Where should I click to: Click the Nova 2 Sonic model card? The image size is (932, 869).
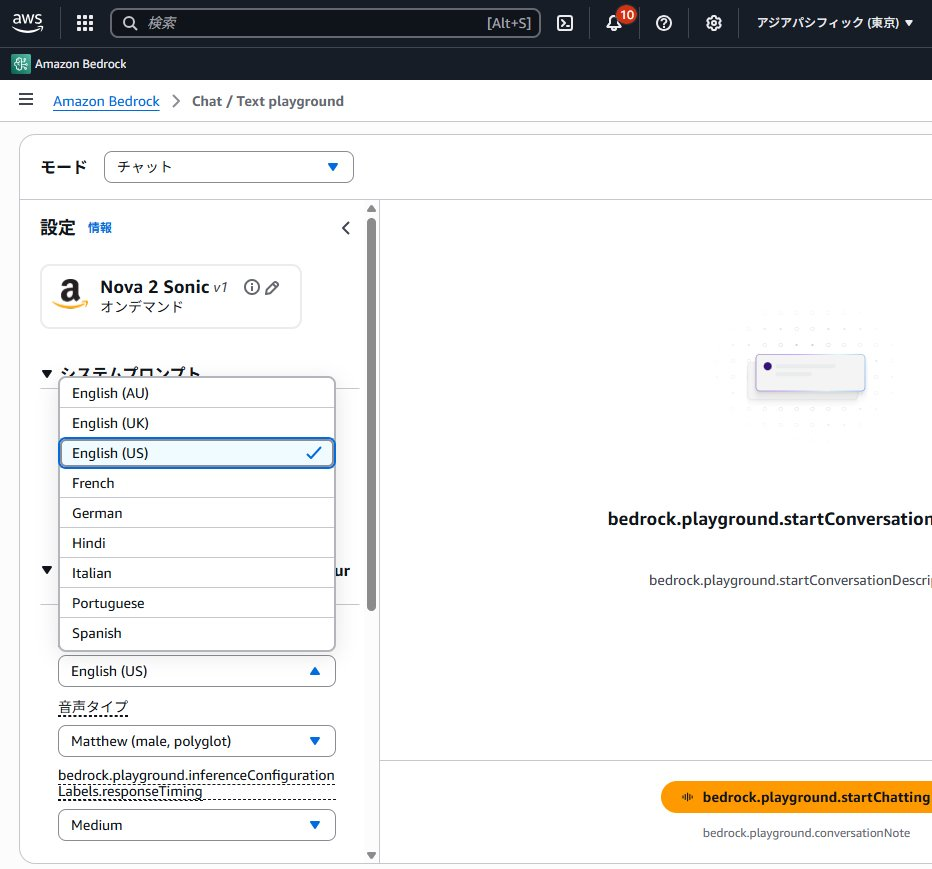[171, 297]
